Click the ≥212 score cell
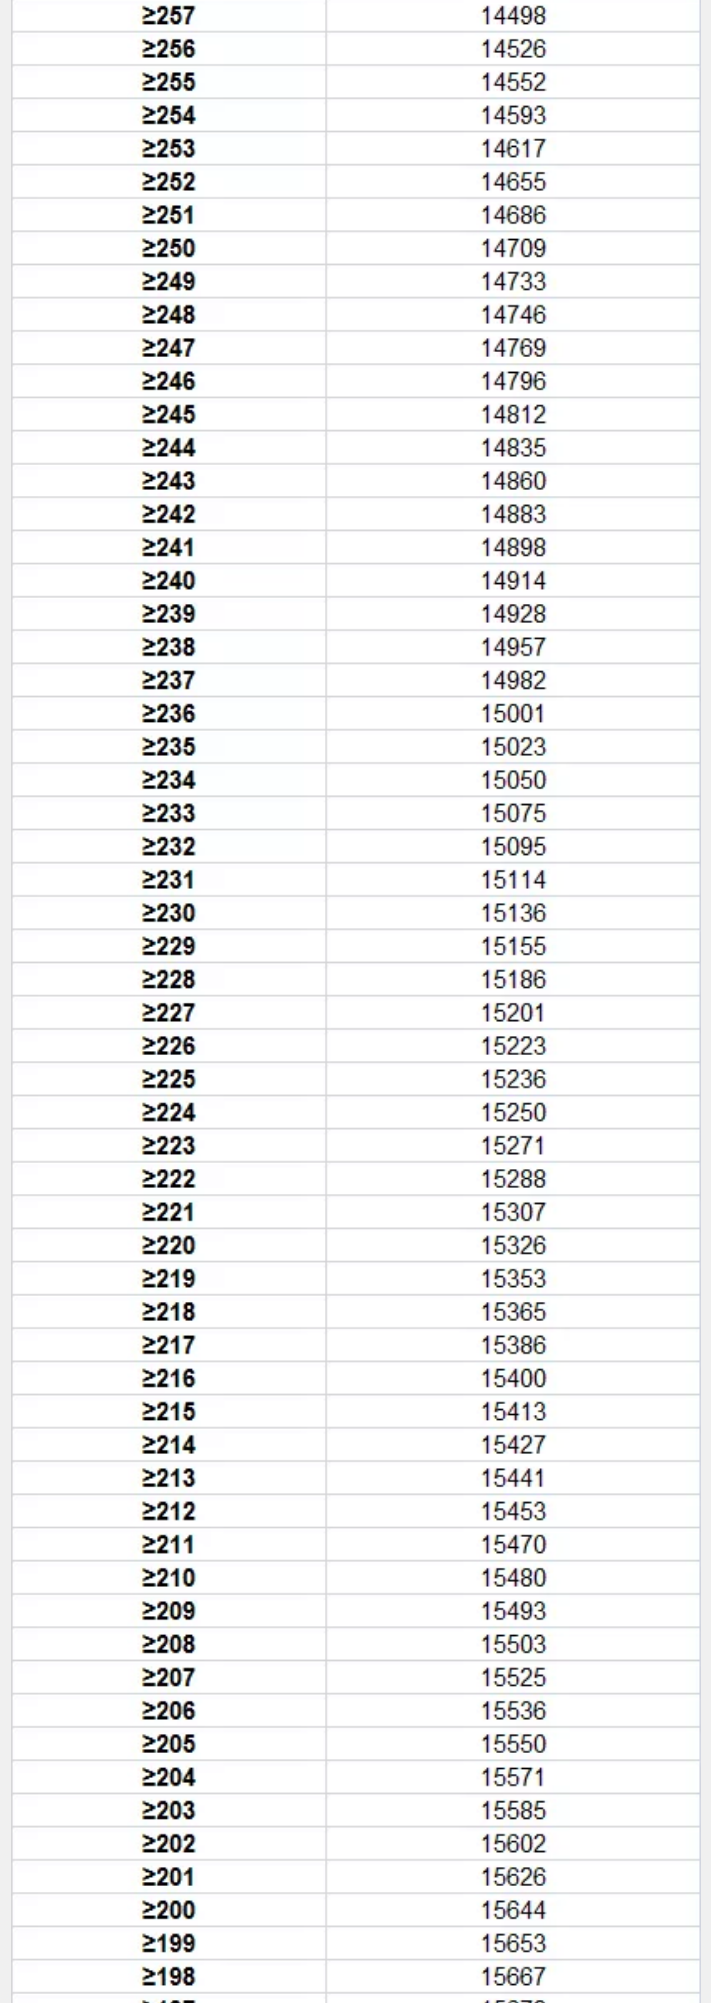The image size is (711, 2003). tap(168, 1511)
